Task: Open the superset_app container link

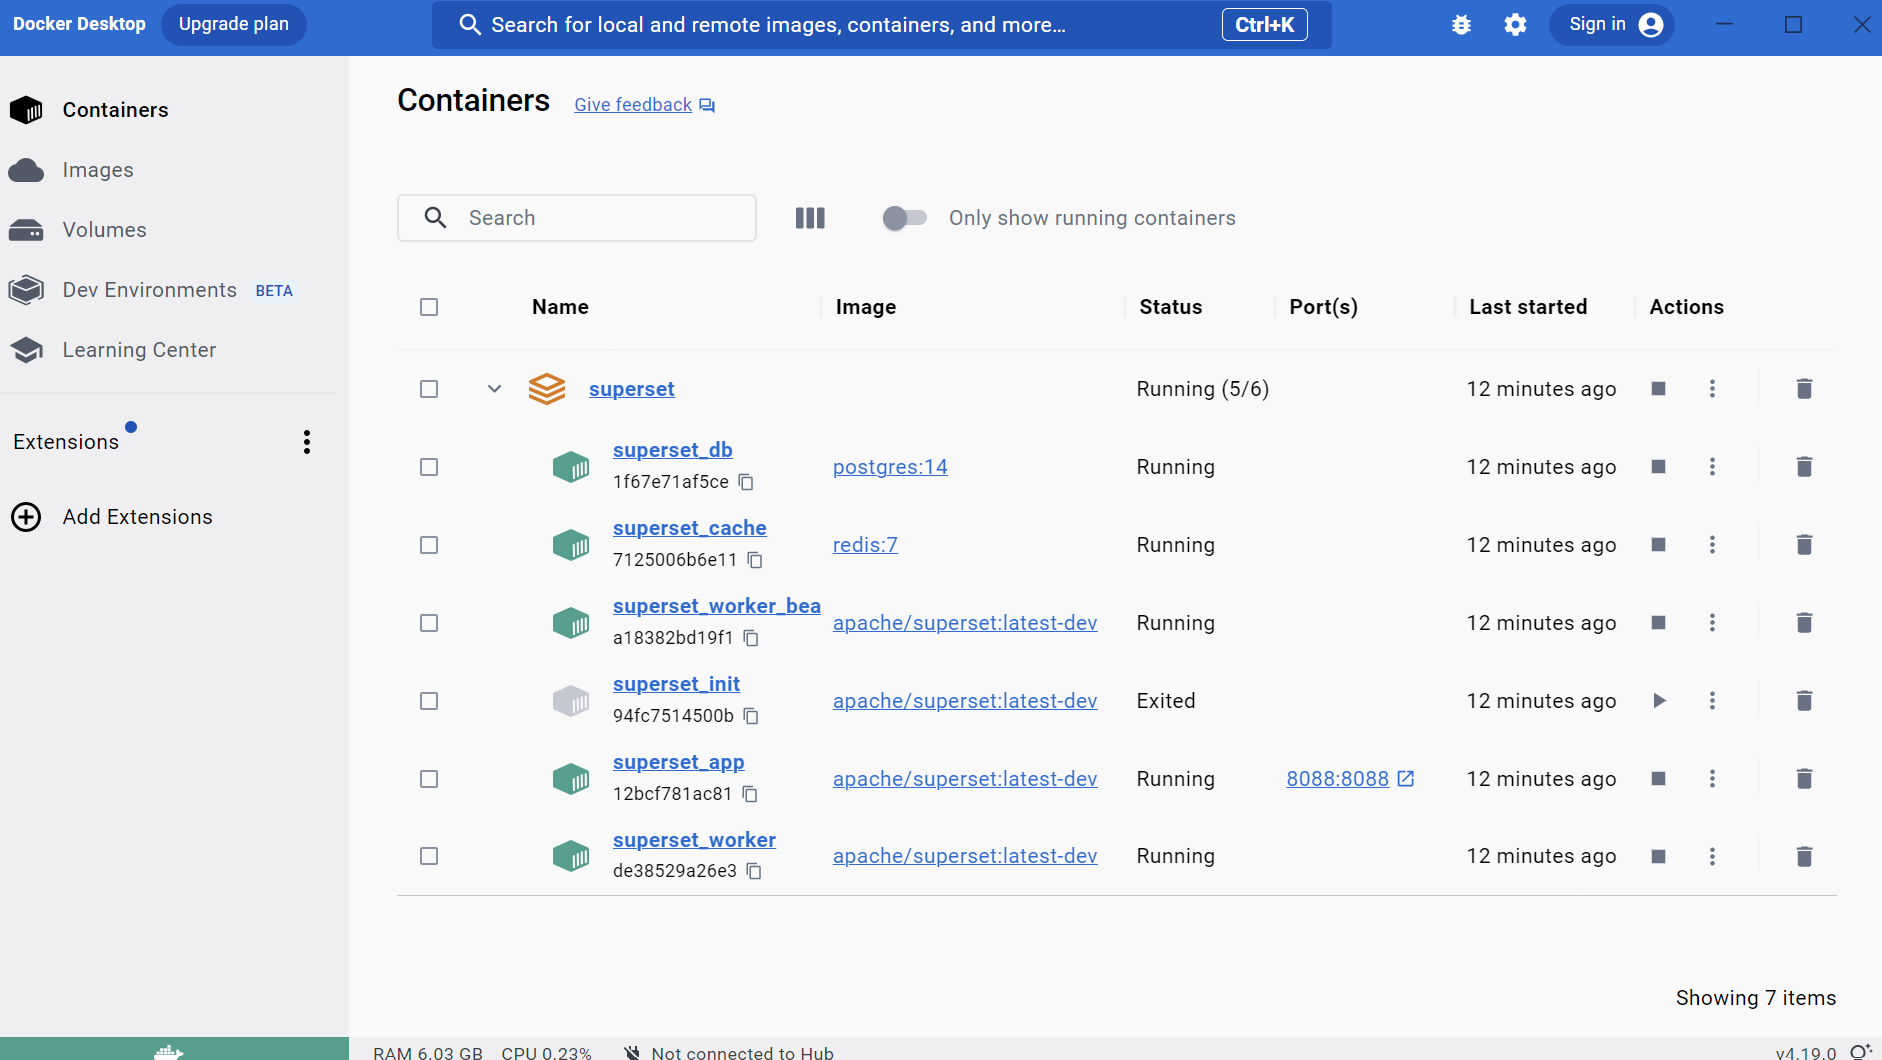Action: pos(678,762)
